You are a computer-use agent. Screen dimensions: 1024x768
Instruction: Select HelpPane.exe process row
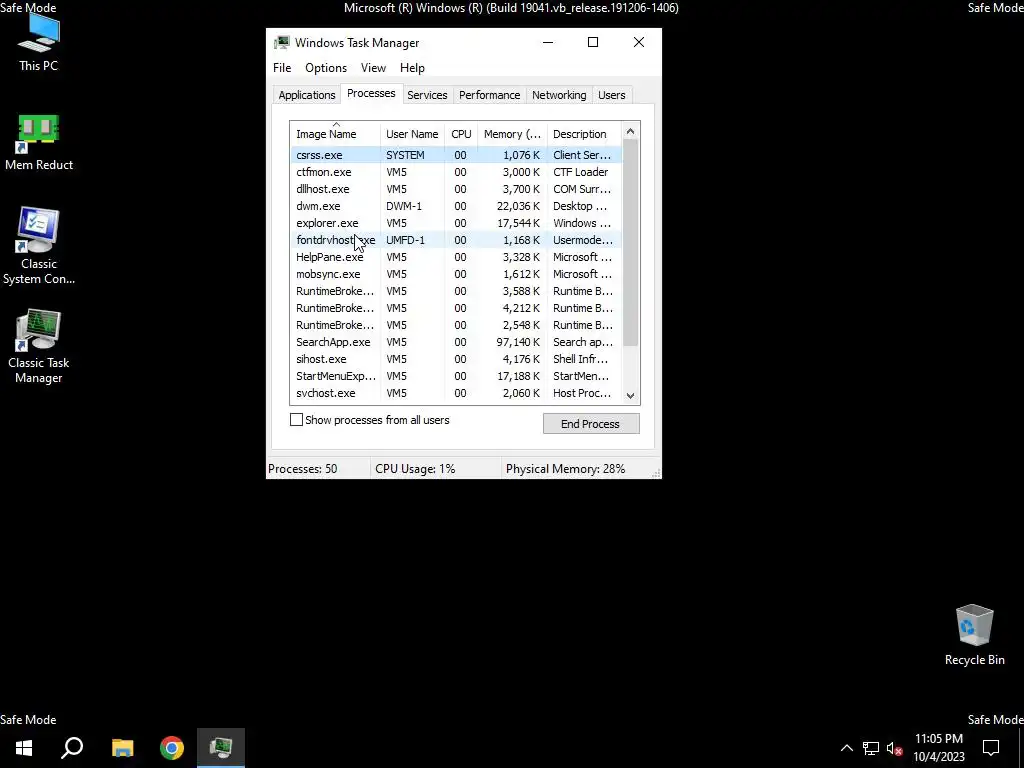456,257
